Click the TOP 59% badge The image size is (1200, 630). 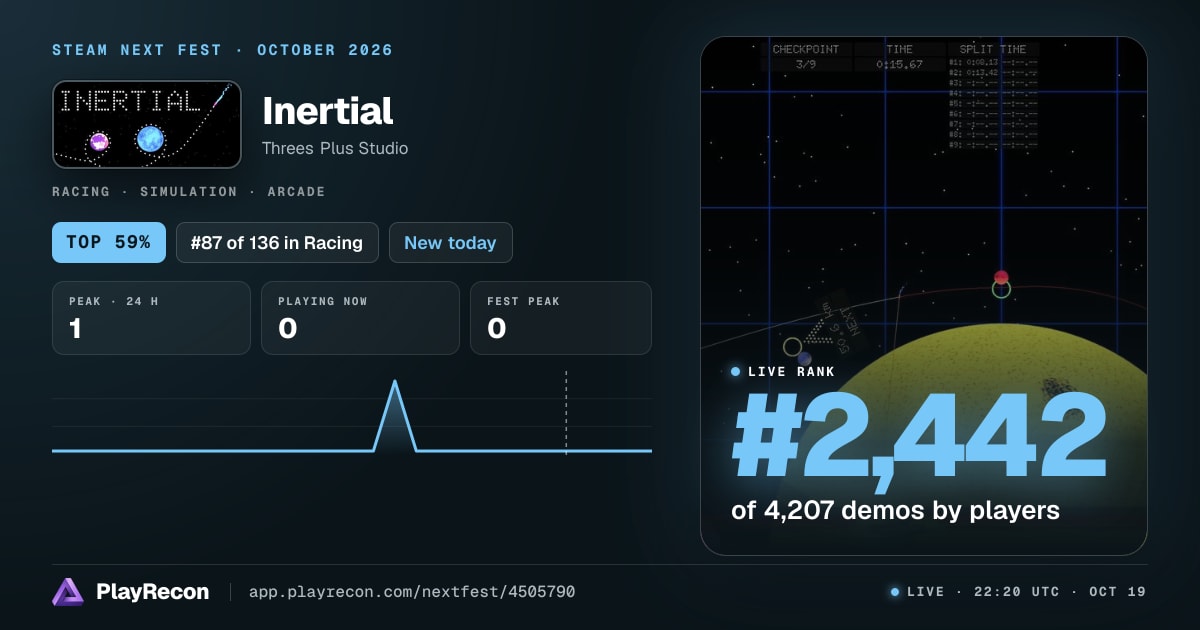point(109,242)
